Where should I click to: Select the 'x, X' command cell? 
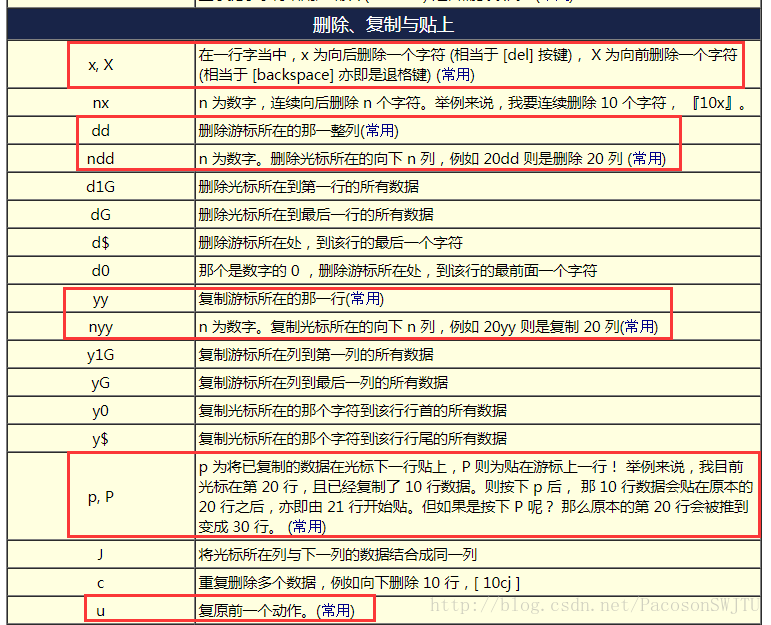point(101,64)
